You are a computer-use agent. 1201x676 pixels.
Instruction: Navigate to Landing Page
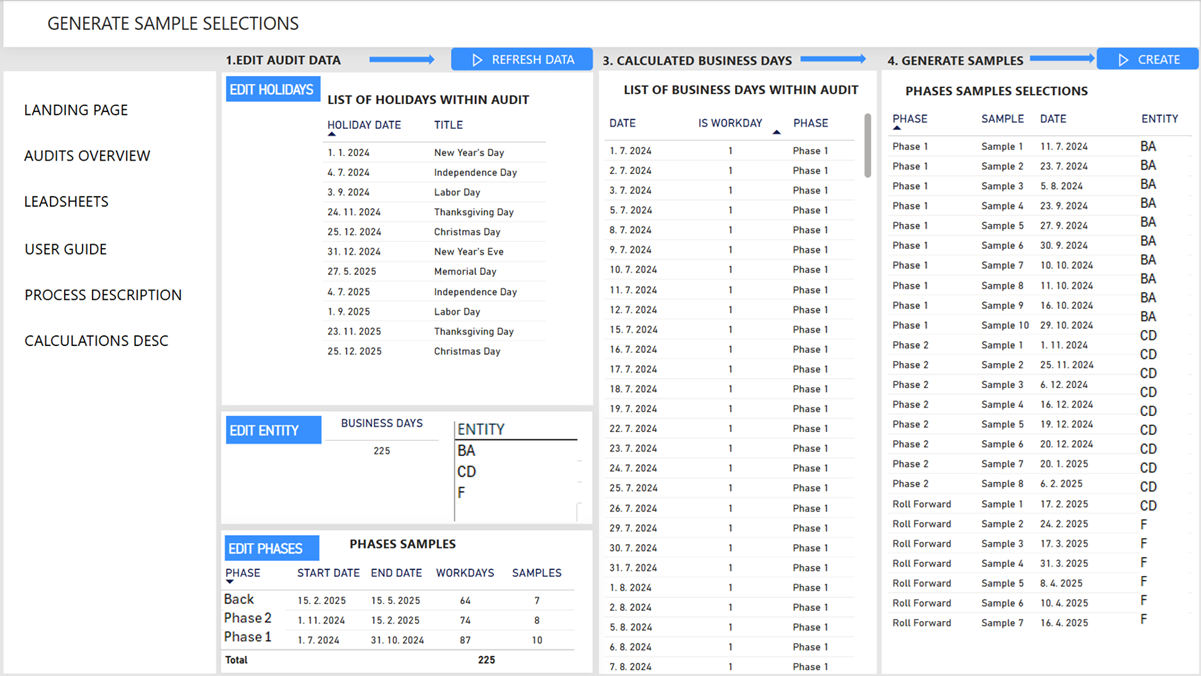(76, 110)
